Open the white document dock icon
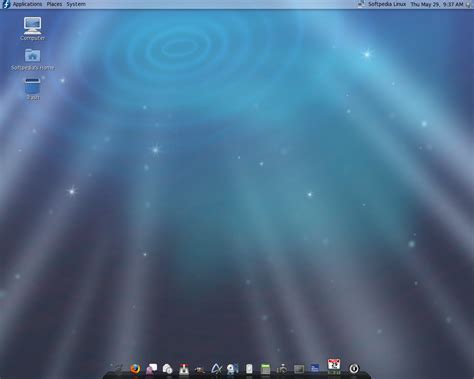 [249, 369]
